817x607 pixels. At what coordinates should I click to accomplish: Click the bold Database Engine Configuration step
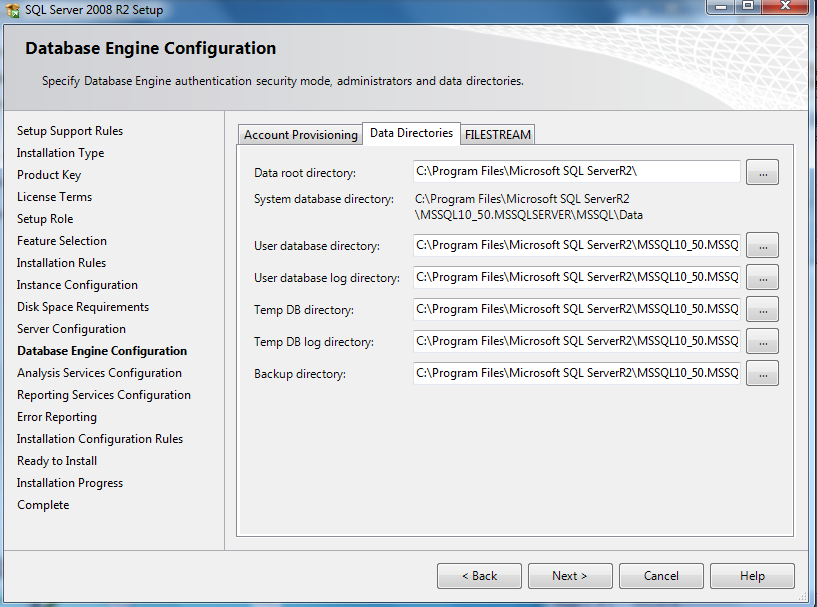[102, 351]
